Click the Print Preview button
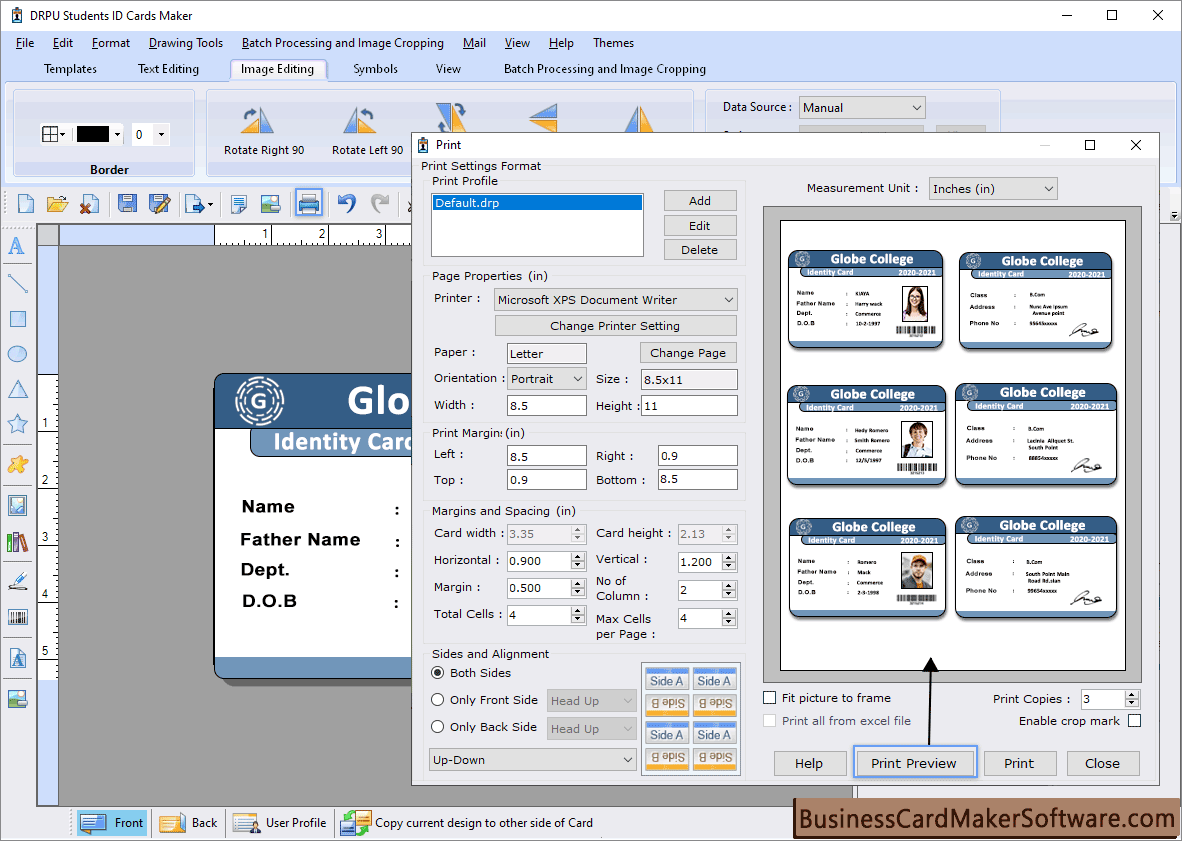The image size is (1182, 841). 913,762
